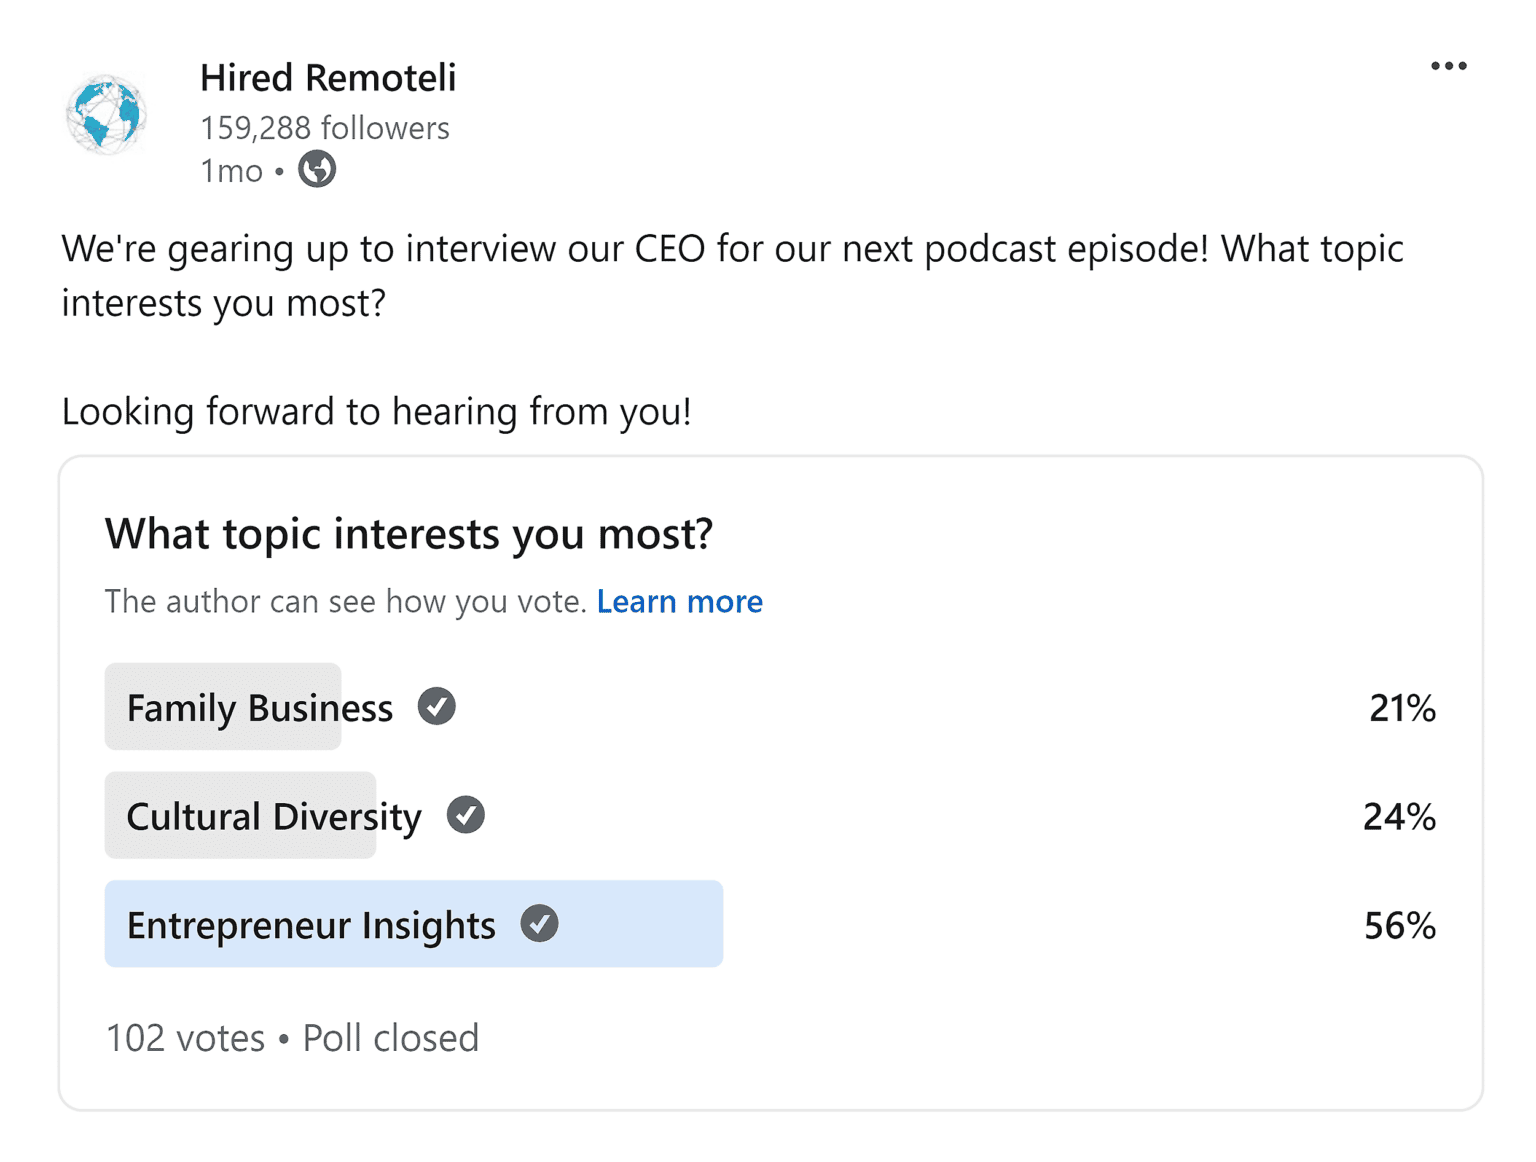Open the three-dot post options menu
This screenshot has width=1536, height=1162.
click(x=1448, y=66)
